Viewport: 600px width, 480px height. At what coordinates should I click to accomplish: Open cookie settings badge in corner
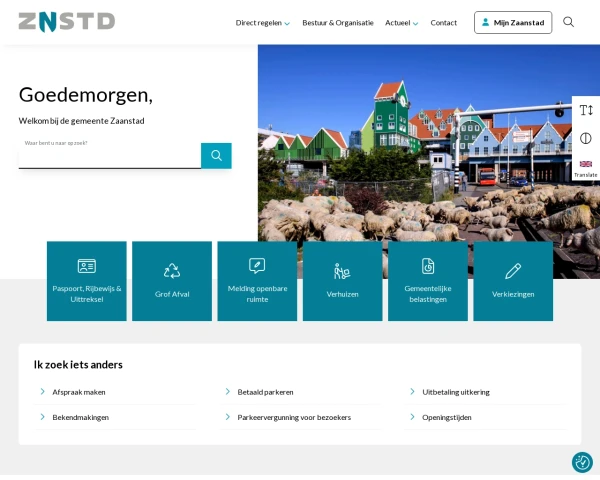pos(582,462)
